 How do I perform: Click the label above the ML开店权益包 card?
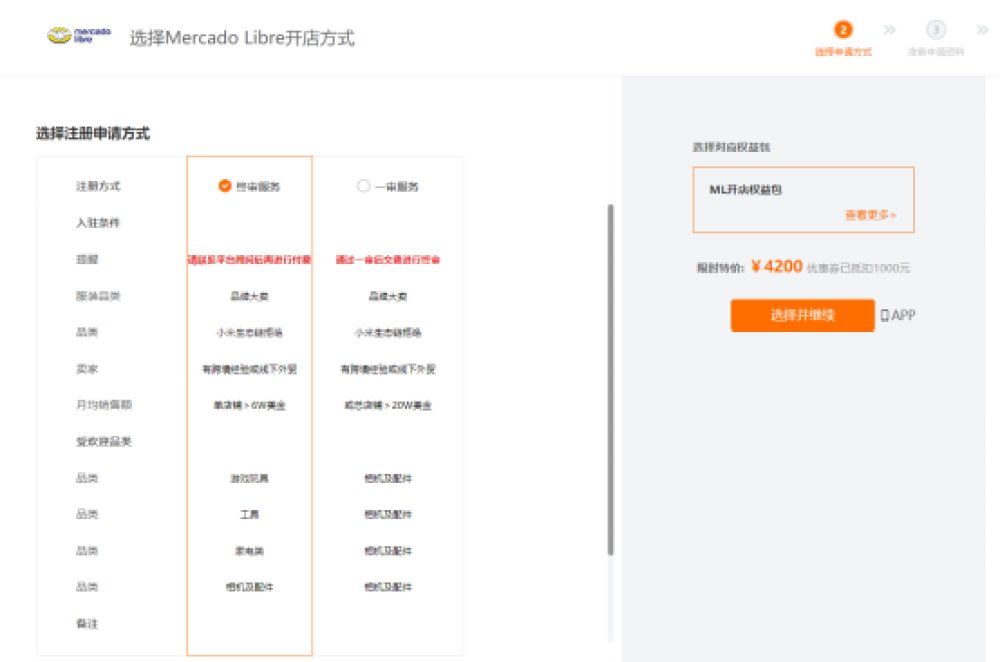coord(731,147)
